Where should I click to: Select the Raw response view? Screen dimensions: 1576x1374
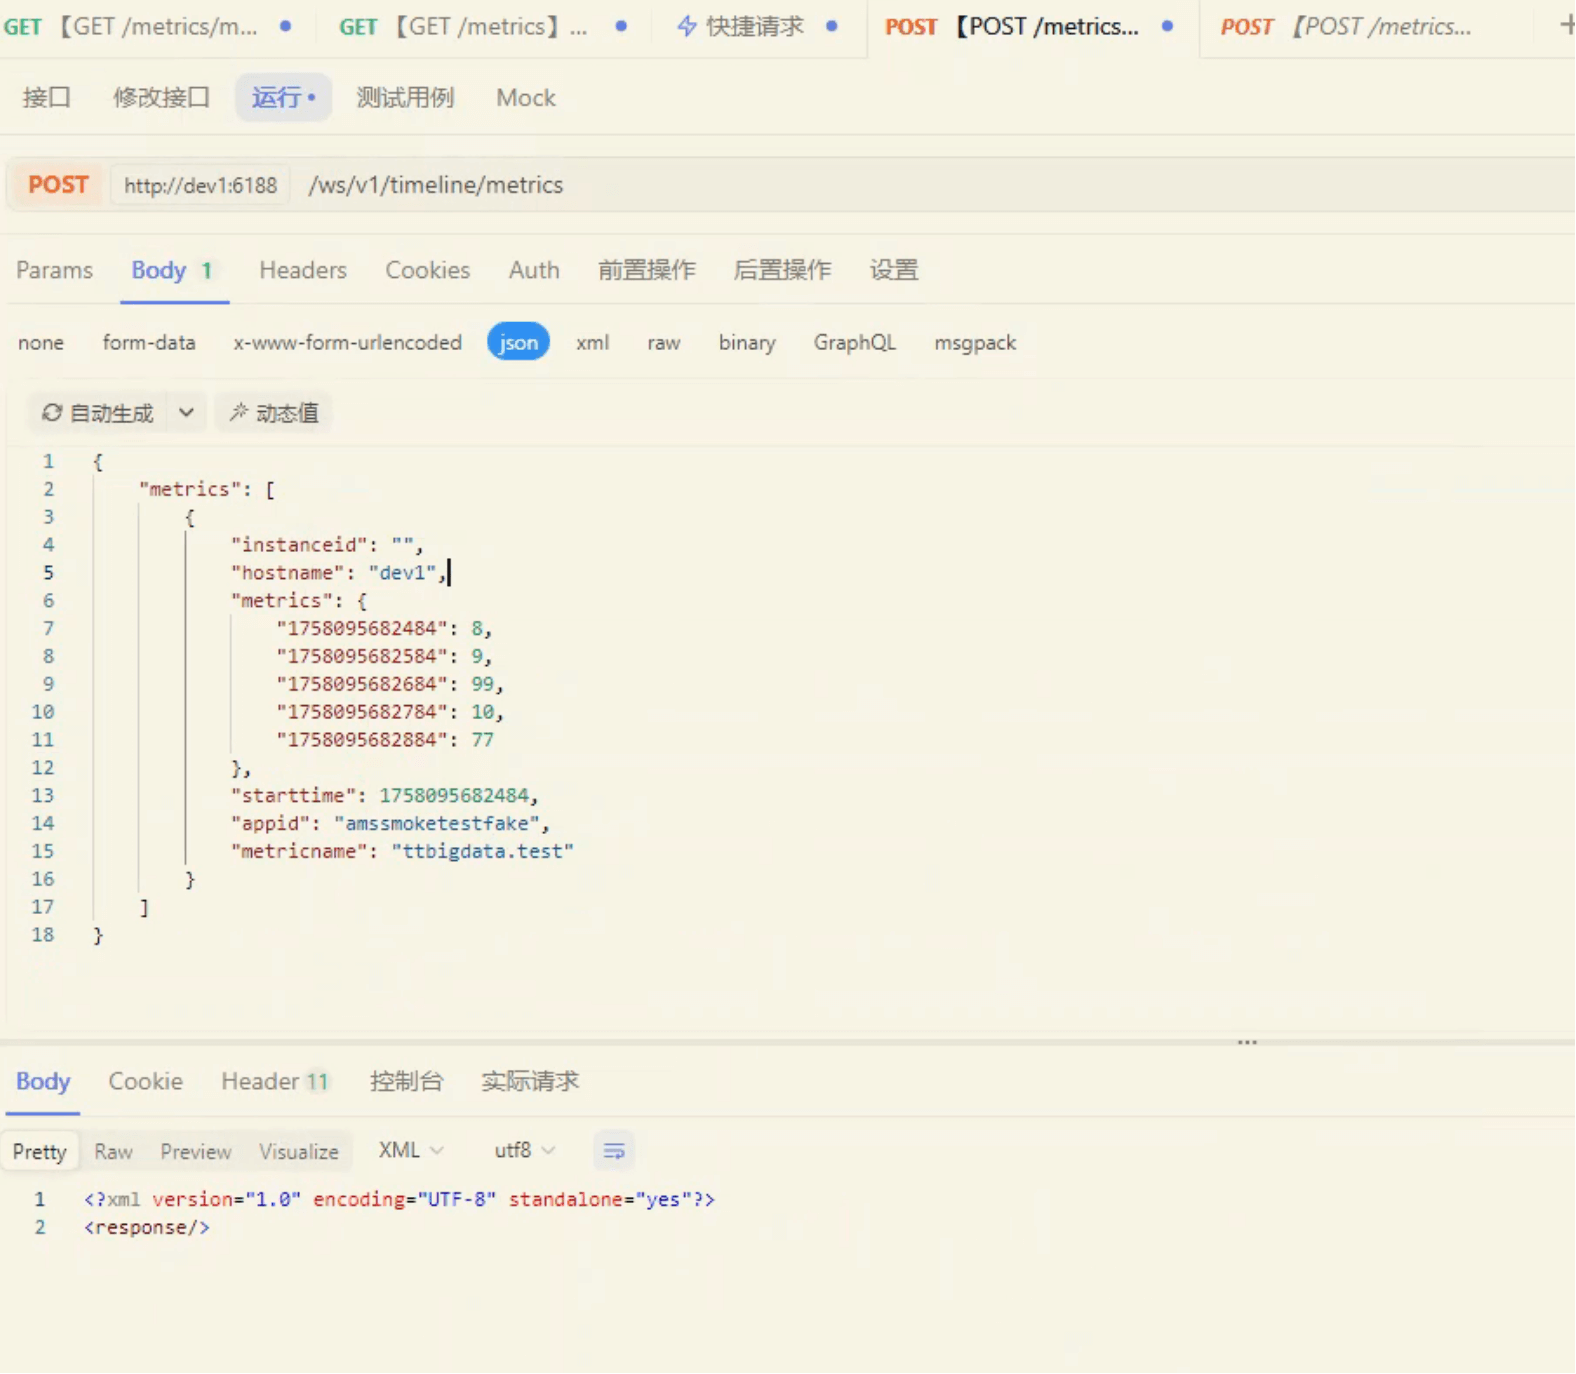pyautogui.click(x=113, y=1152)
